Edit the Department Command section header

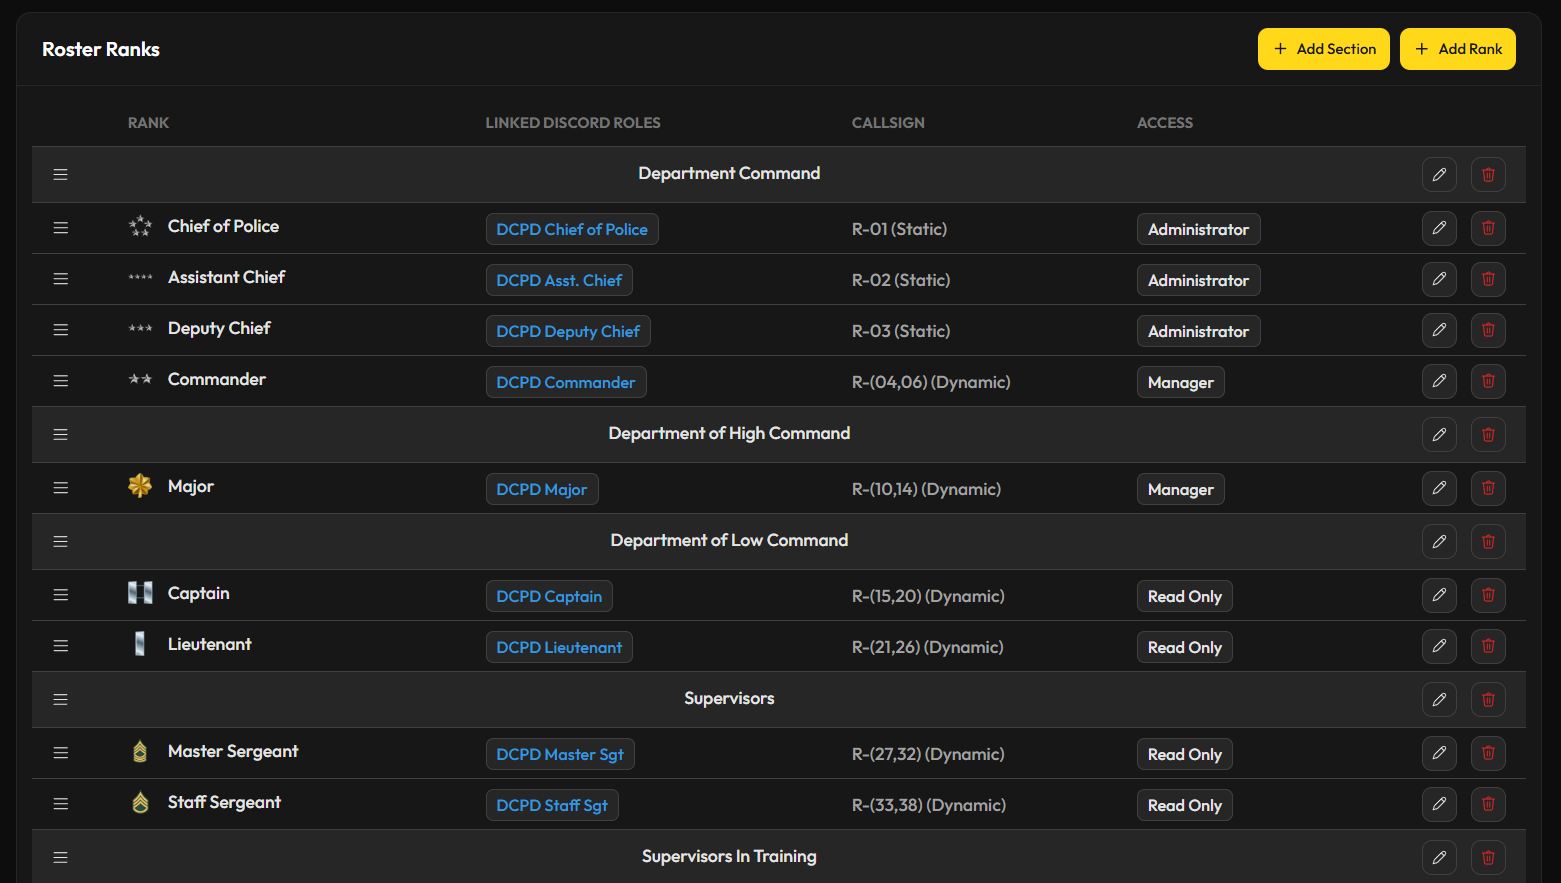pos(1439,174)
